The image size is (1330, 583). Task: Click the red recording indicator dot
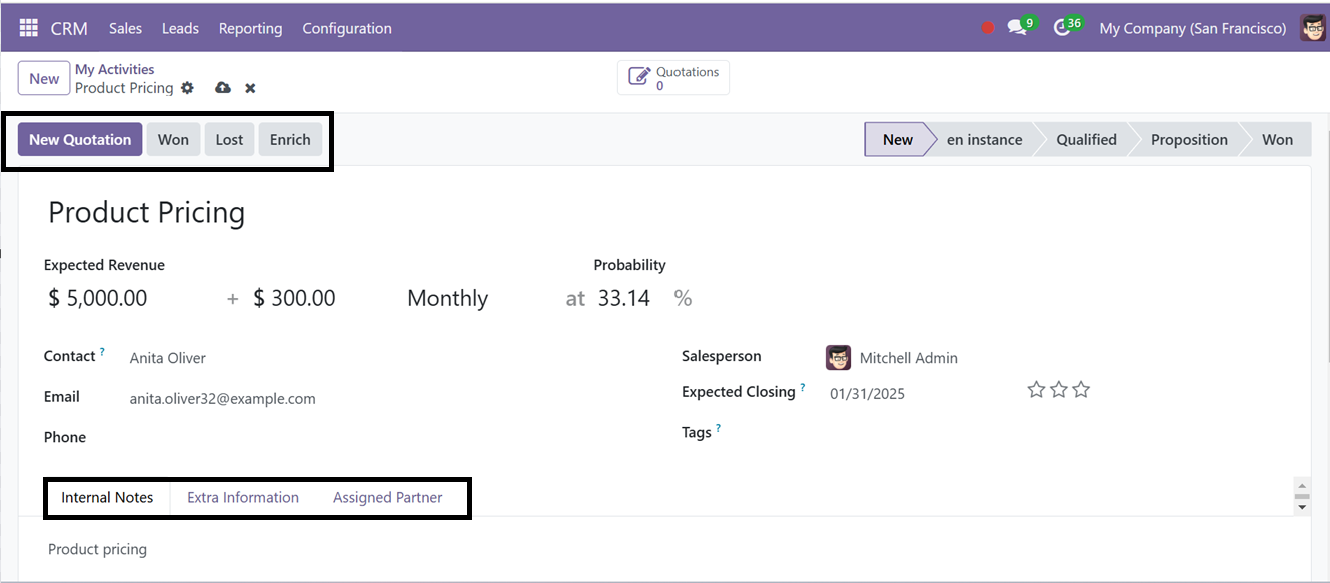(x=988, y=28)
